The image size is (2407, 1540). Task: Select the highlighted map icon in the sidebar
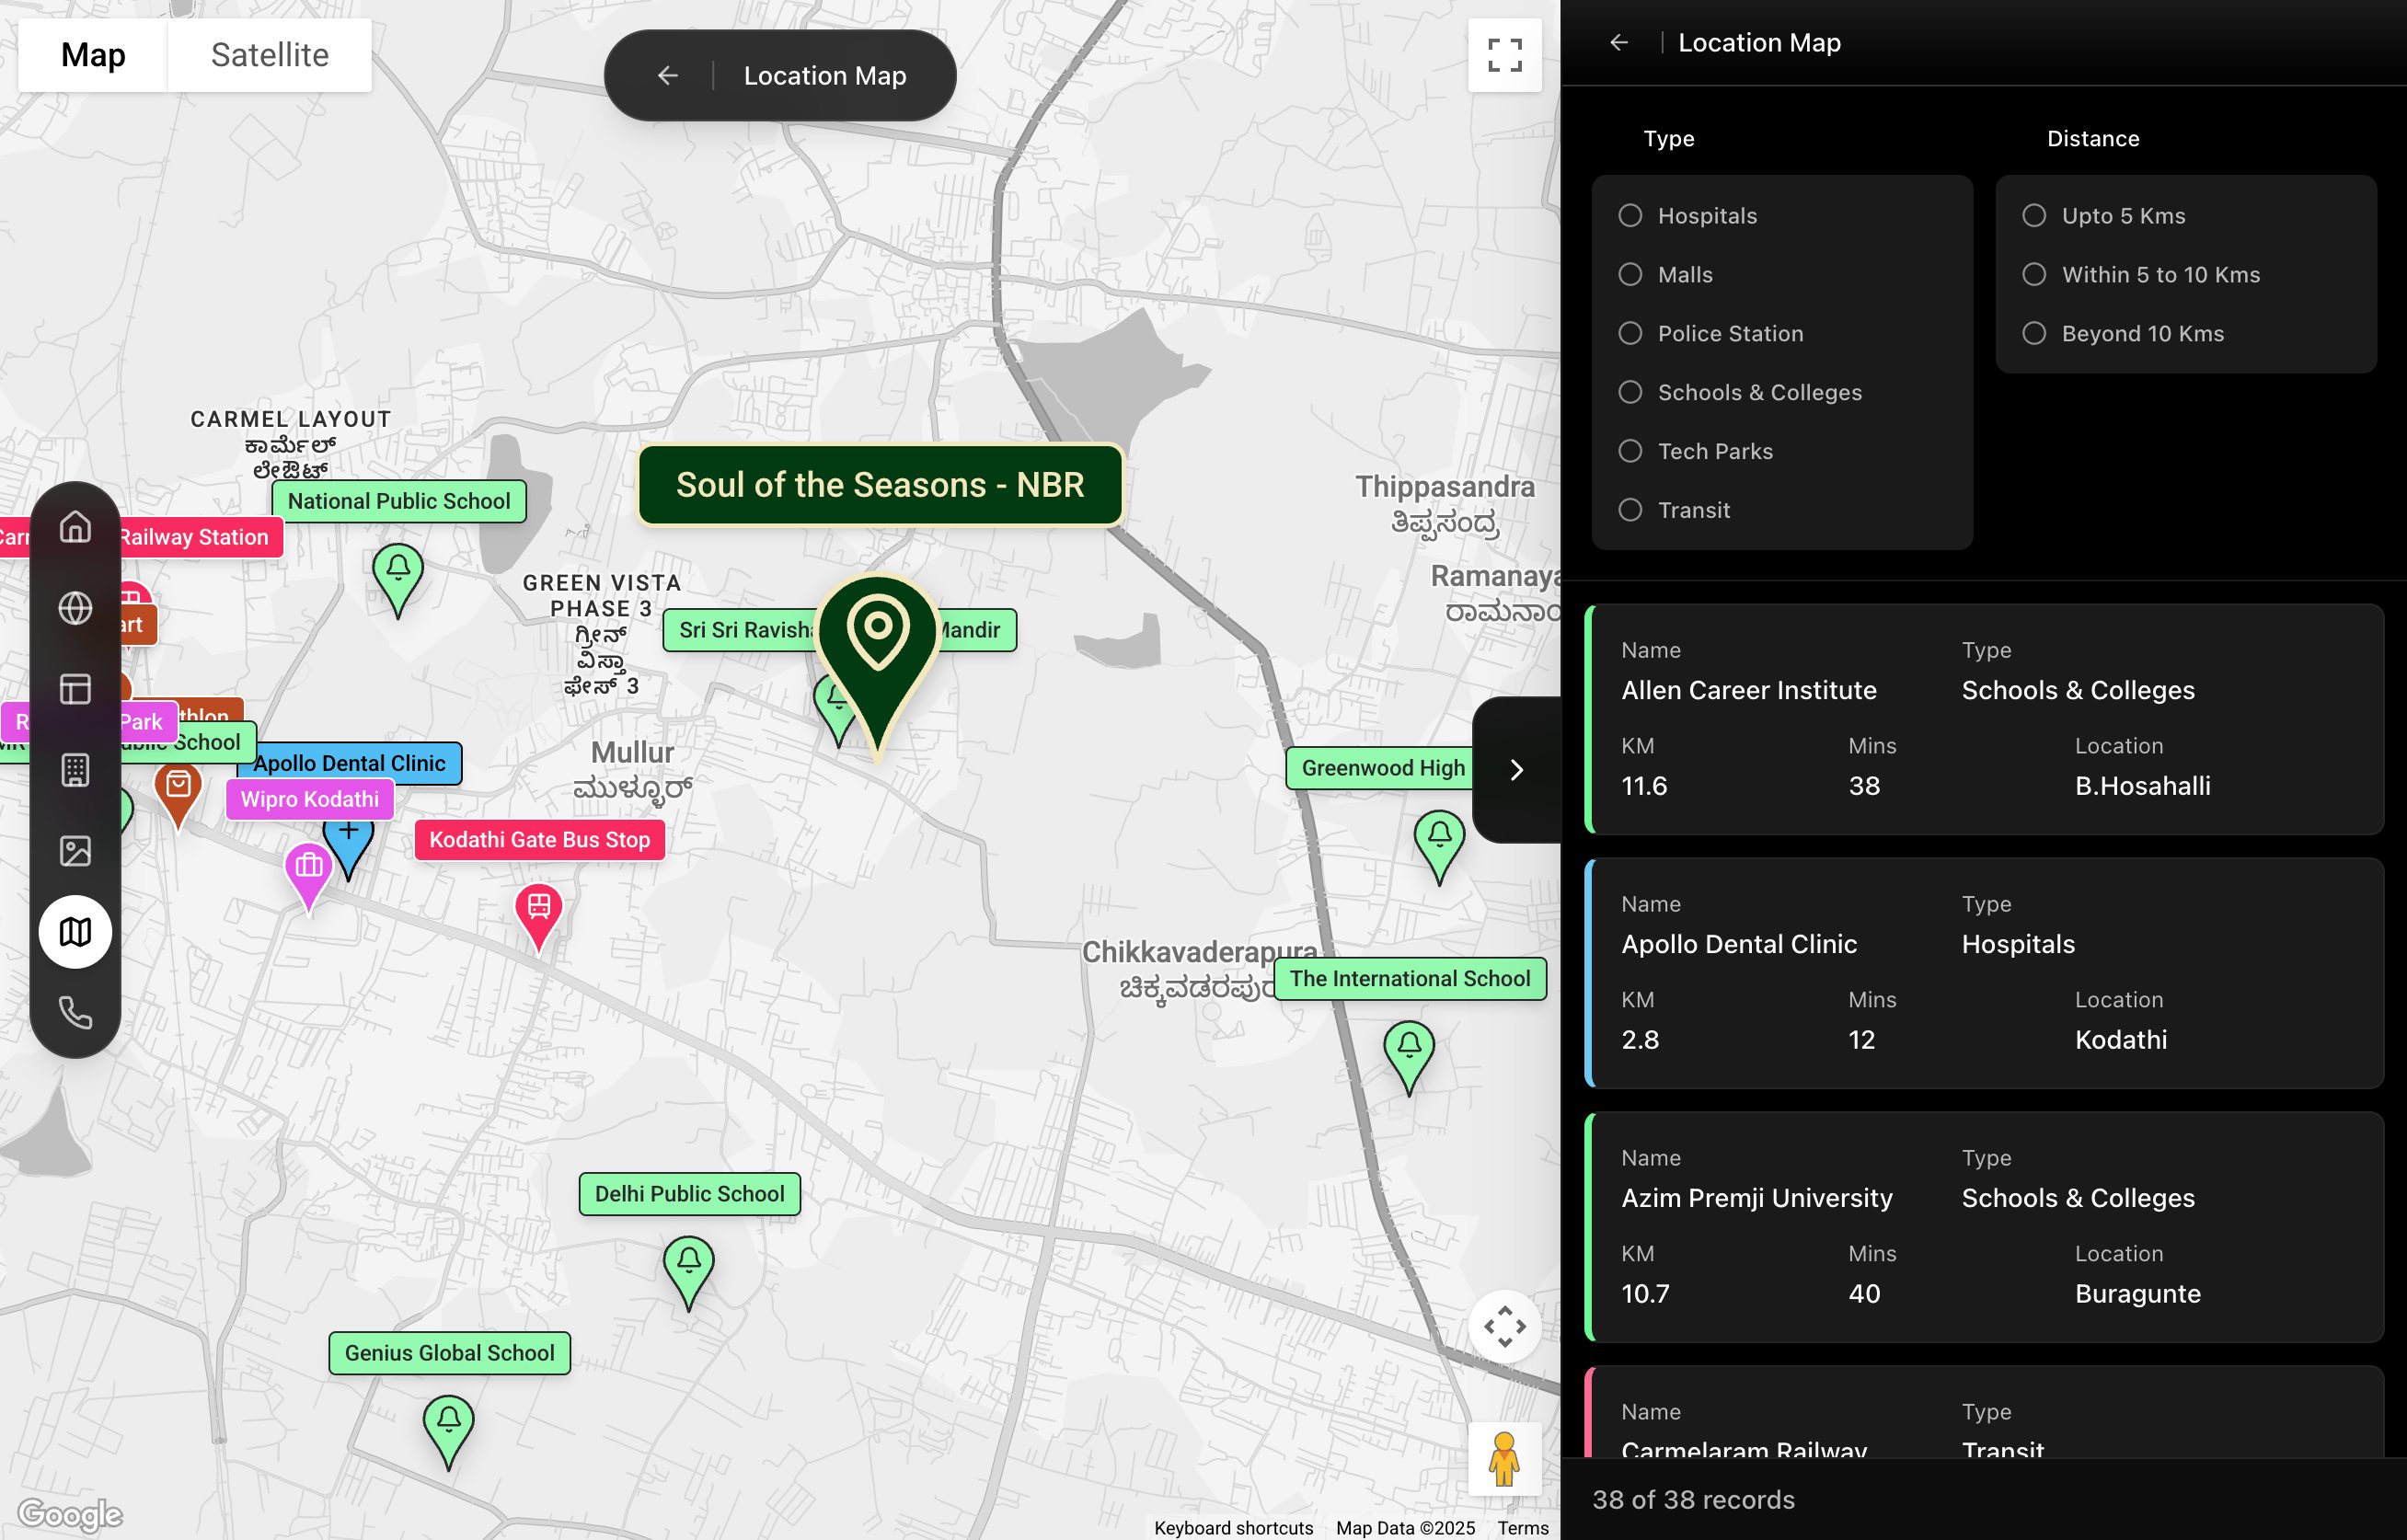click(77, 931)
